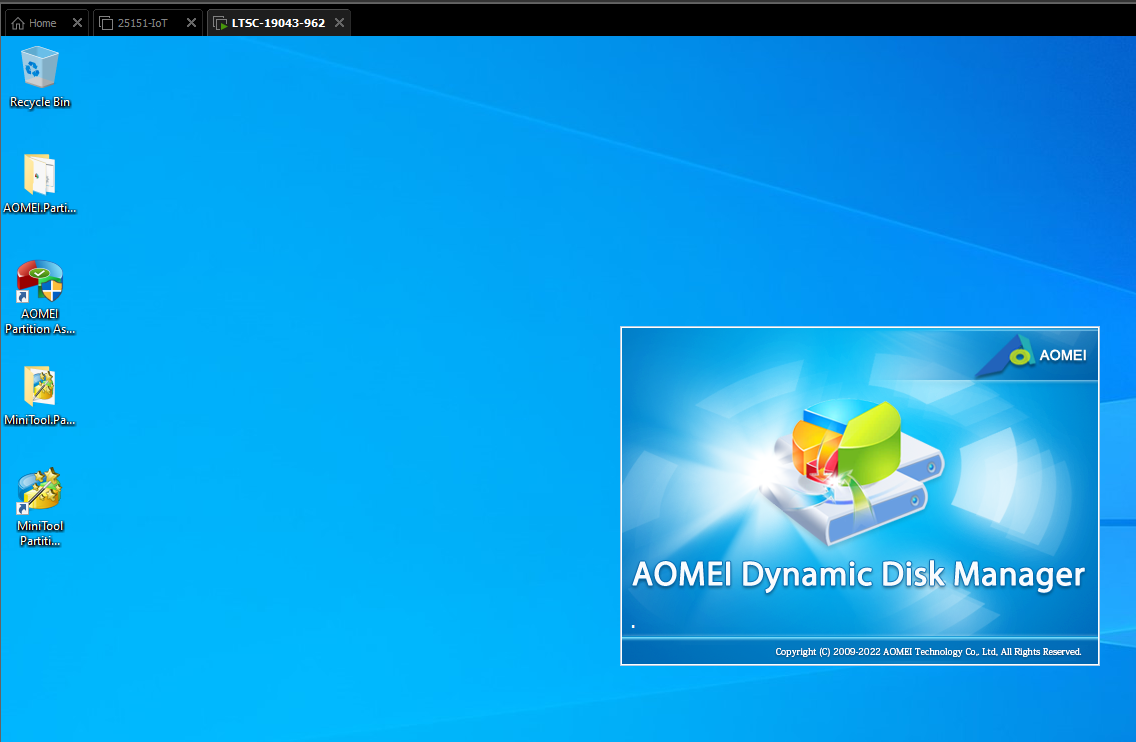Select the AOMEI.Parti... folder icon

[x=40, y=184]
